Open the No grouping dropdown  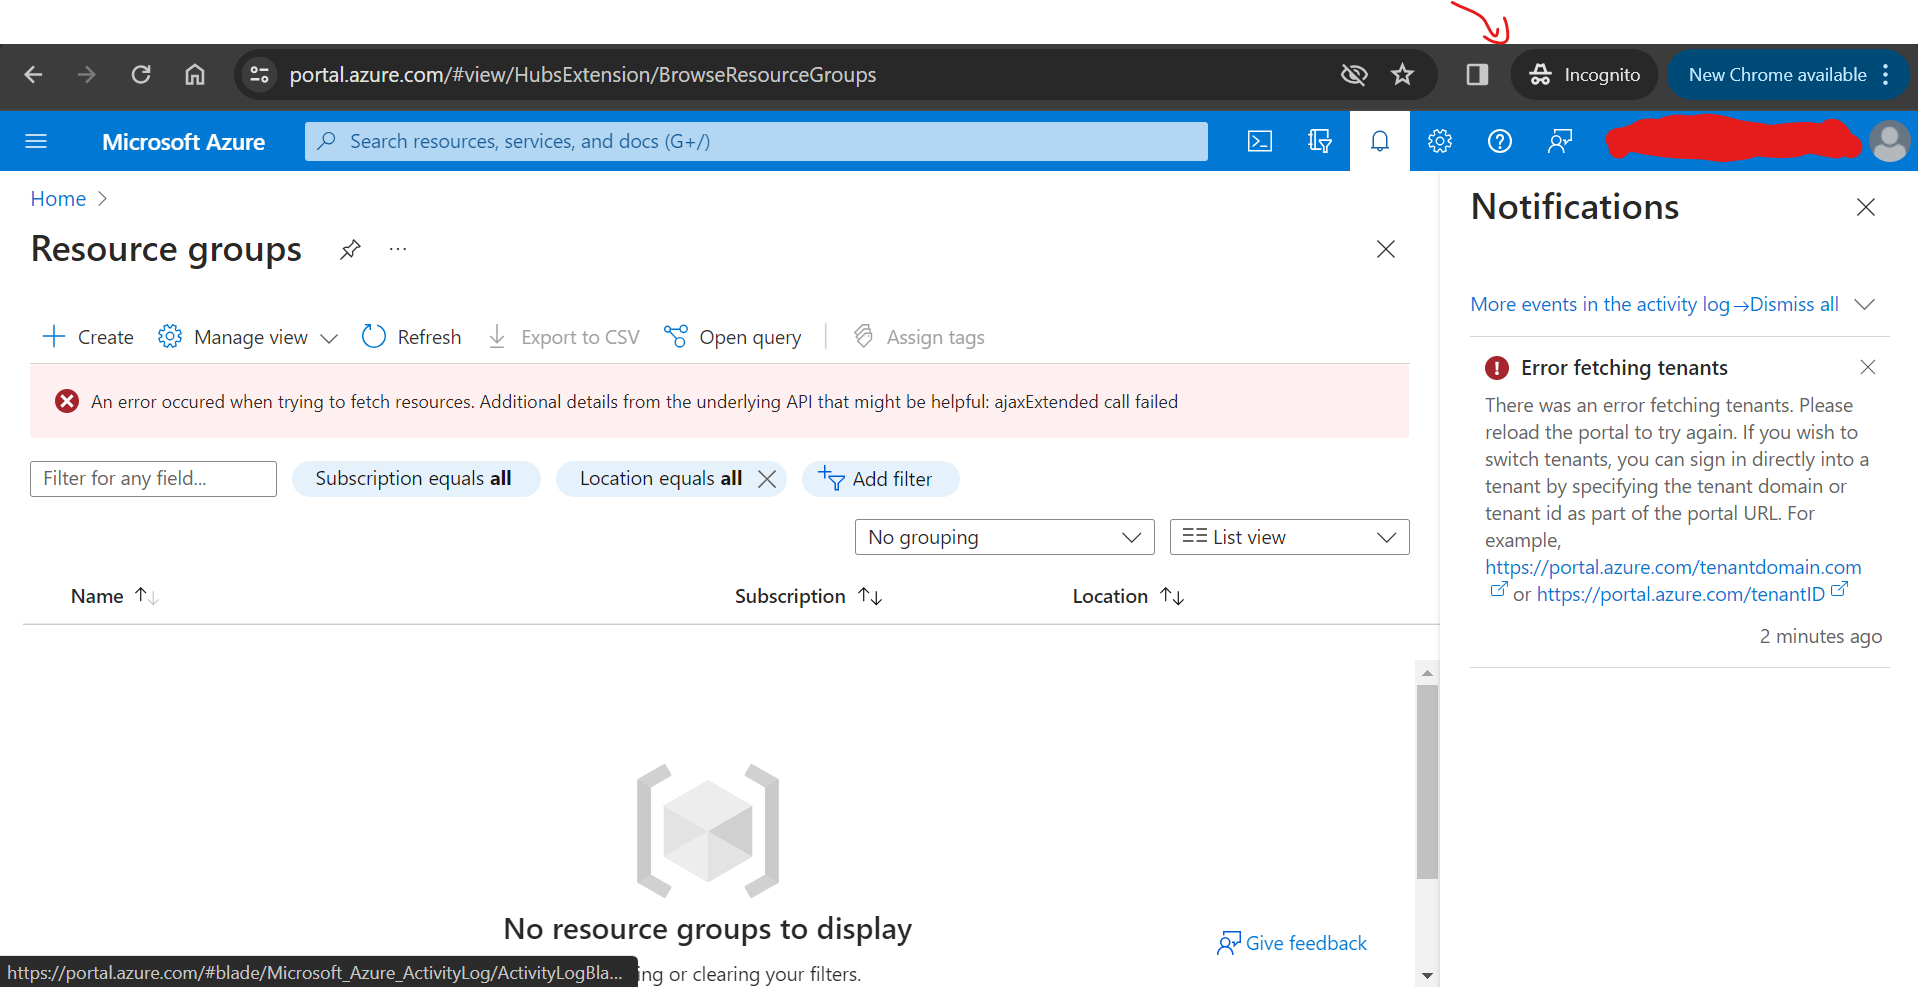tap(1005, 537)
